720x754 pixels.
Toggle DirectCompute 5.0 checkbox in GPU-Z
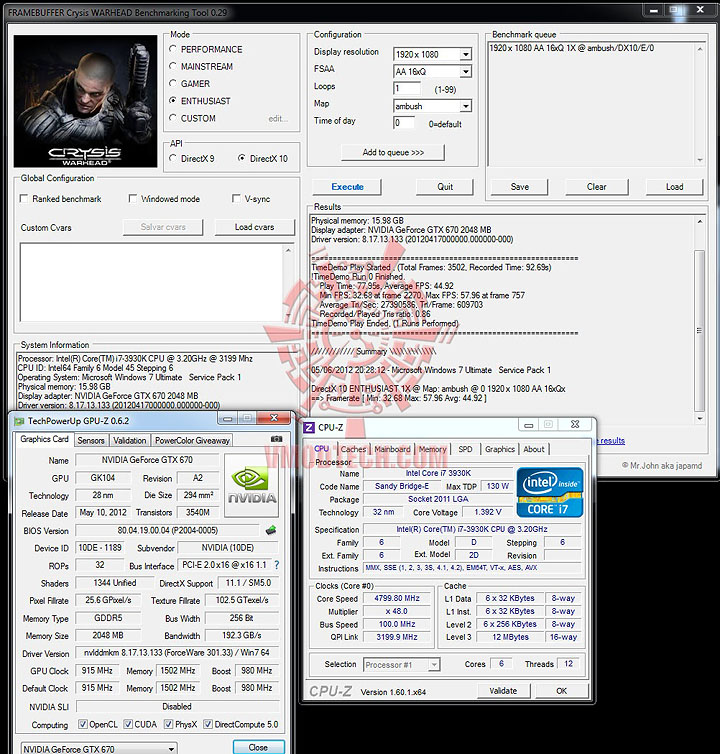click(x=208, y=724)
